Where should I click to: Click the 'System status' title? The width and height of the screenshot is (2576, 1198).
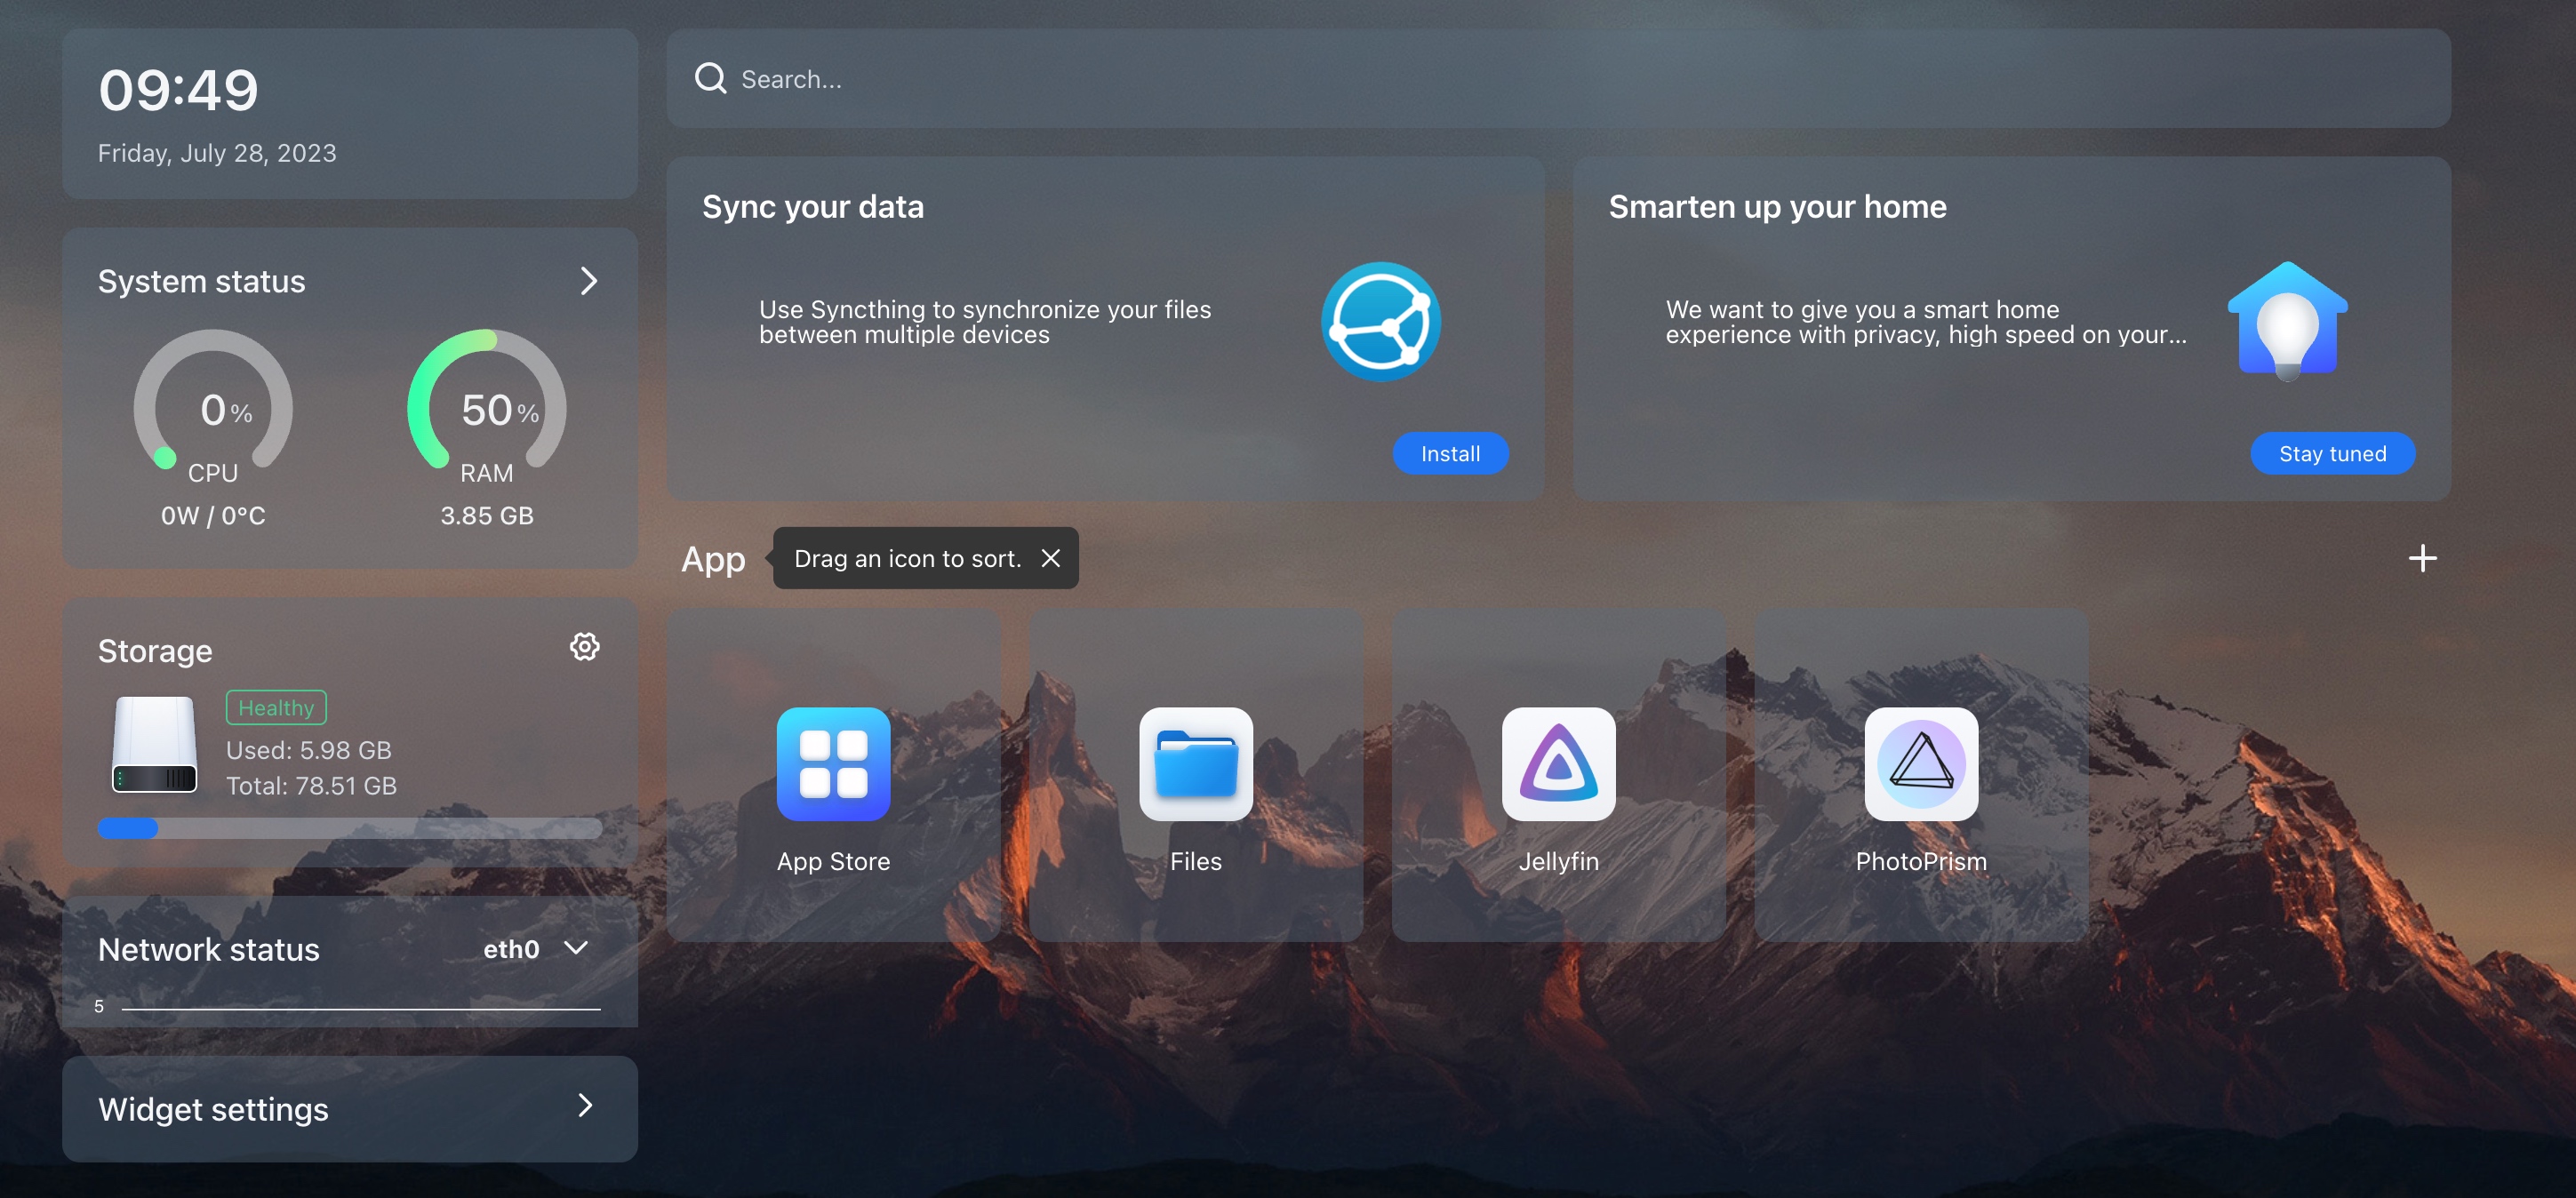coord(201,282)
